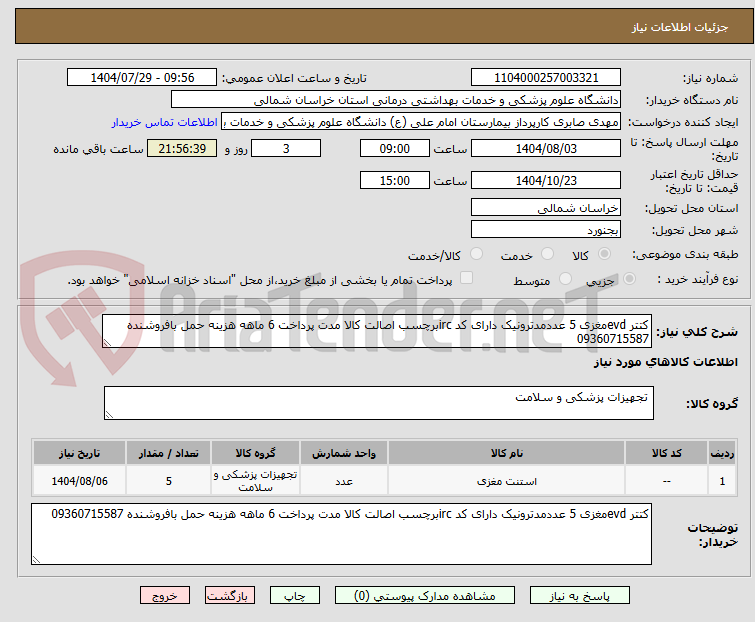Click the کد کالا column header
This screenshot has width=755, height=622.
point(666,453)
